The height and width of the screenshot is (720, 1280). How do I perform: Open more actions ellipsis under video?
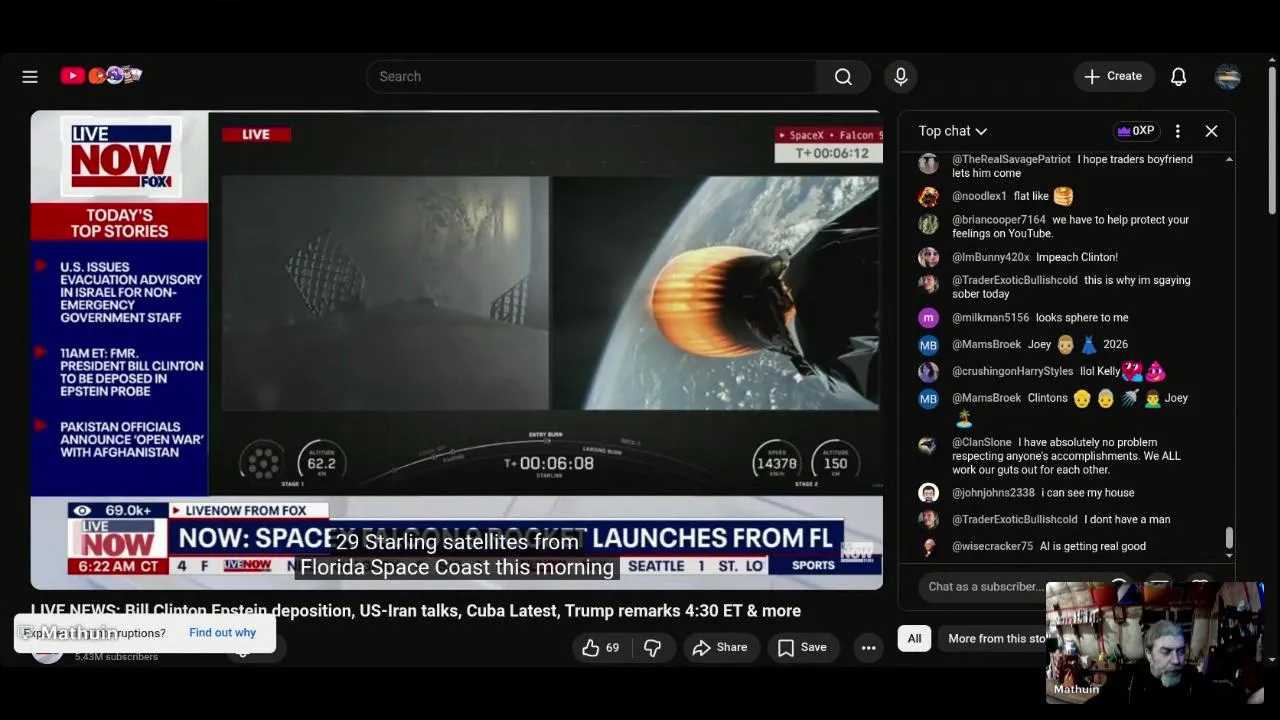point(868,648)
